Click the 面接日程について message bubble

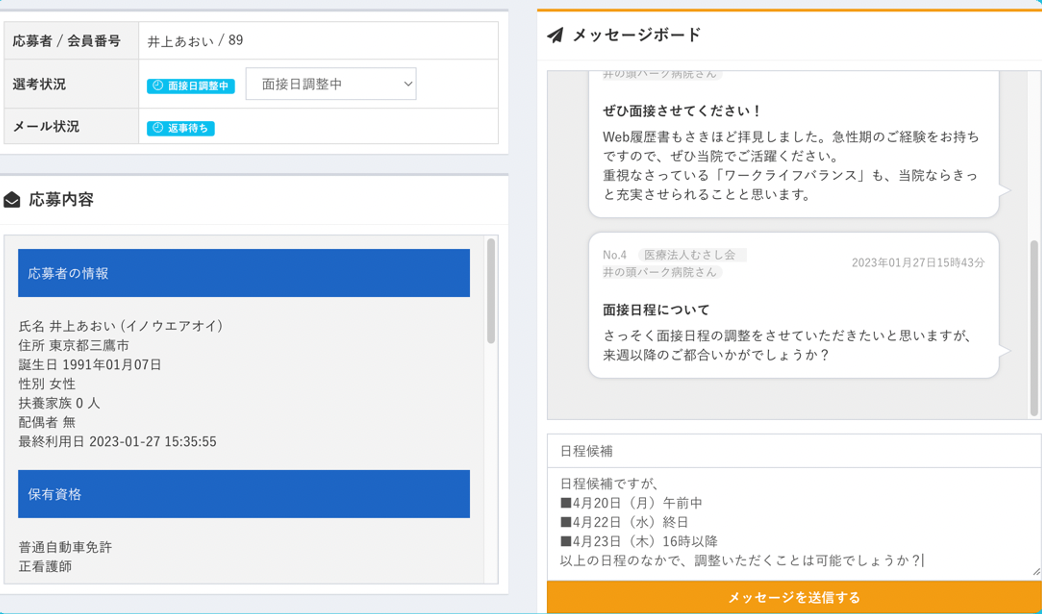[x=793, y=320]
